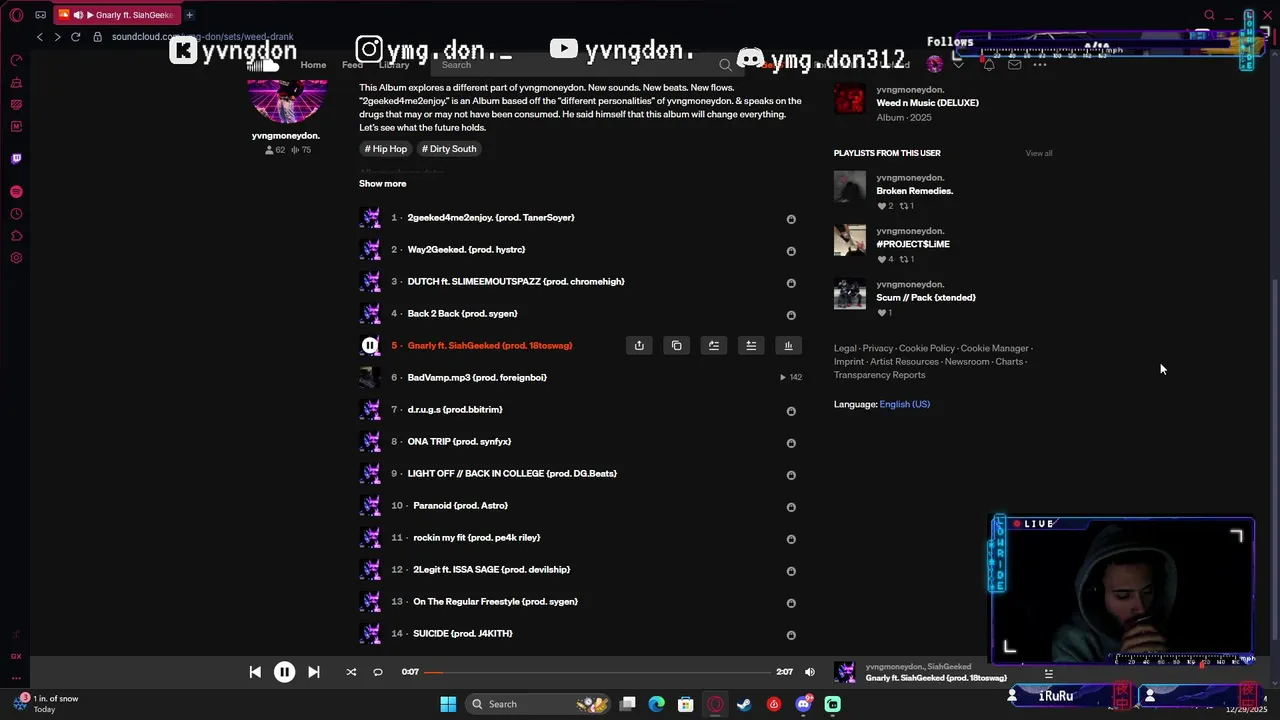Open insights bar-chart icon on Gnarly row
This screenshot has width=1280, height=720.
(788, 345)
